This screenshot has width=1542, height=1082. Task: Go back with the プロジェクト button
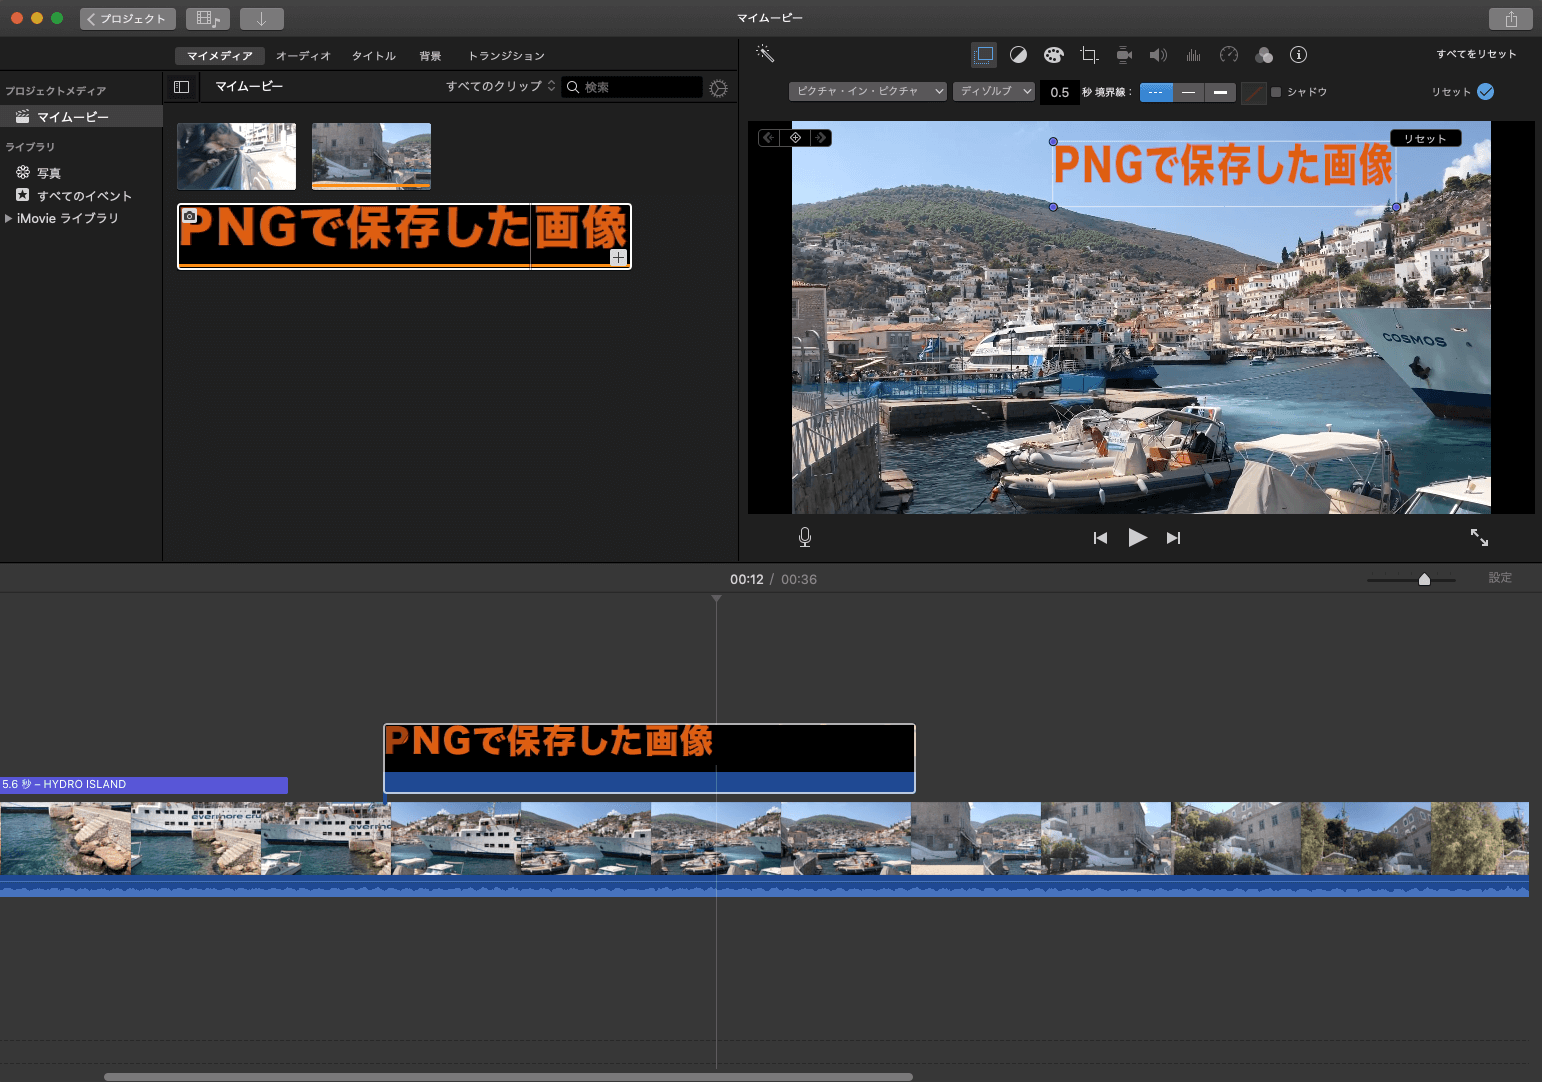(127, 19)
